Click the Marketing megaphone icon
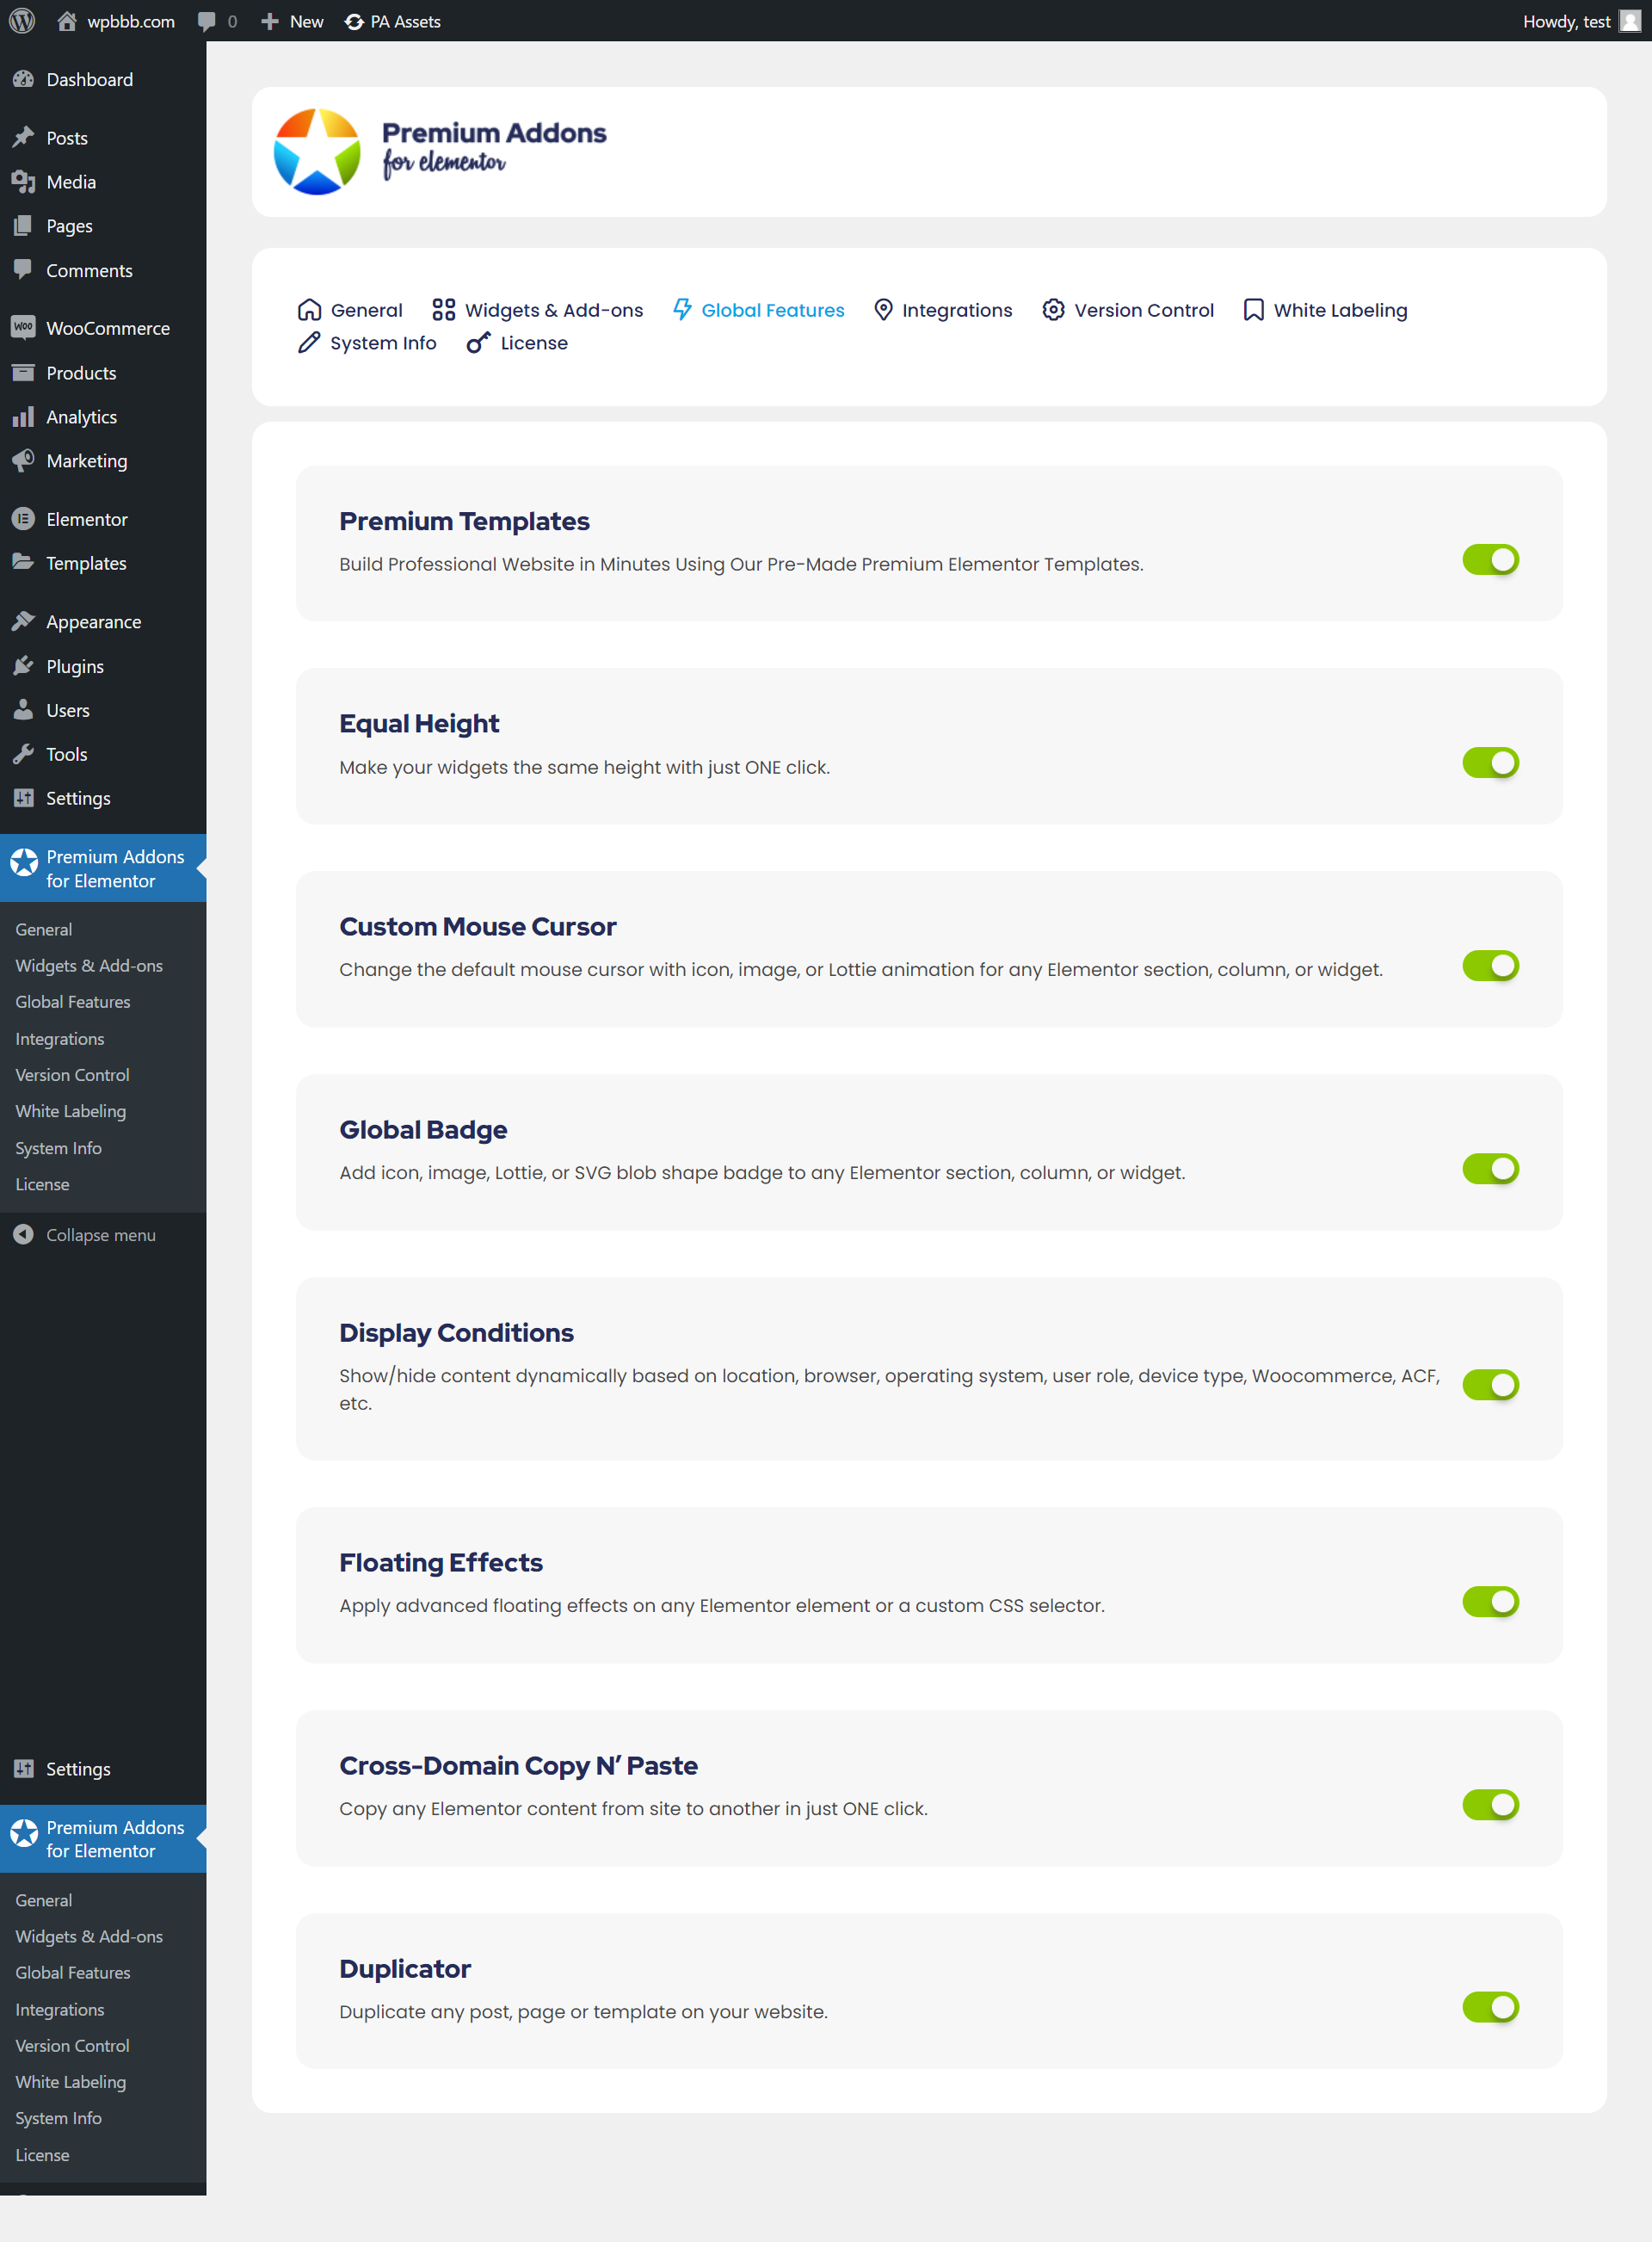Viewport: 1652px width, 2242px height. [x=24, y=461]
